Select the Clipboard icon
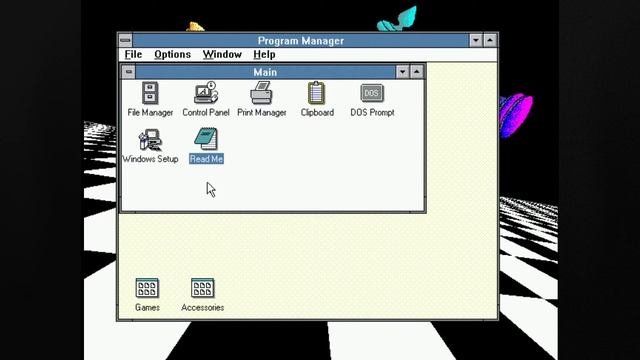This screenshot has width=640, height=360. click(x=316, y=93)
